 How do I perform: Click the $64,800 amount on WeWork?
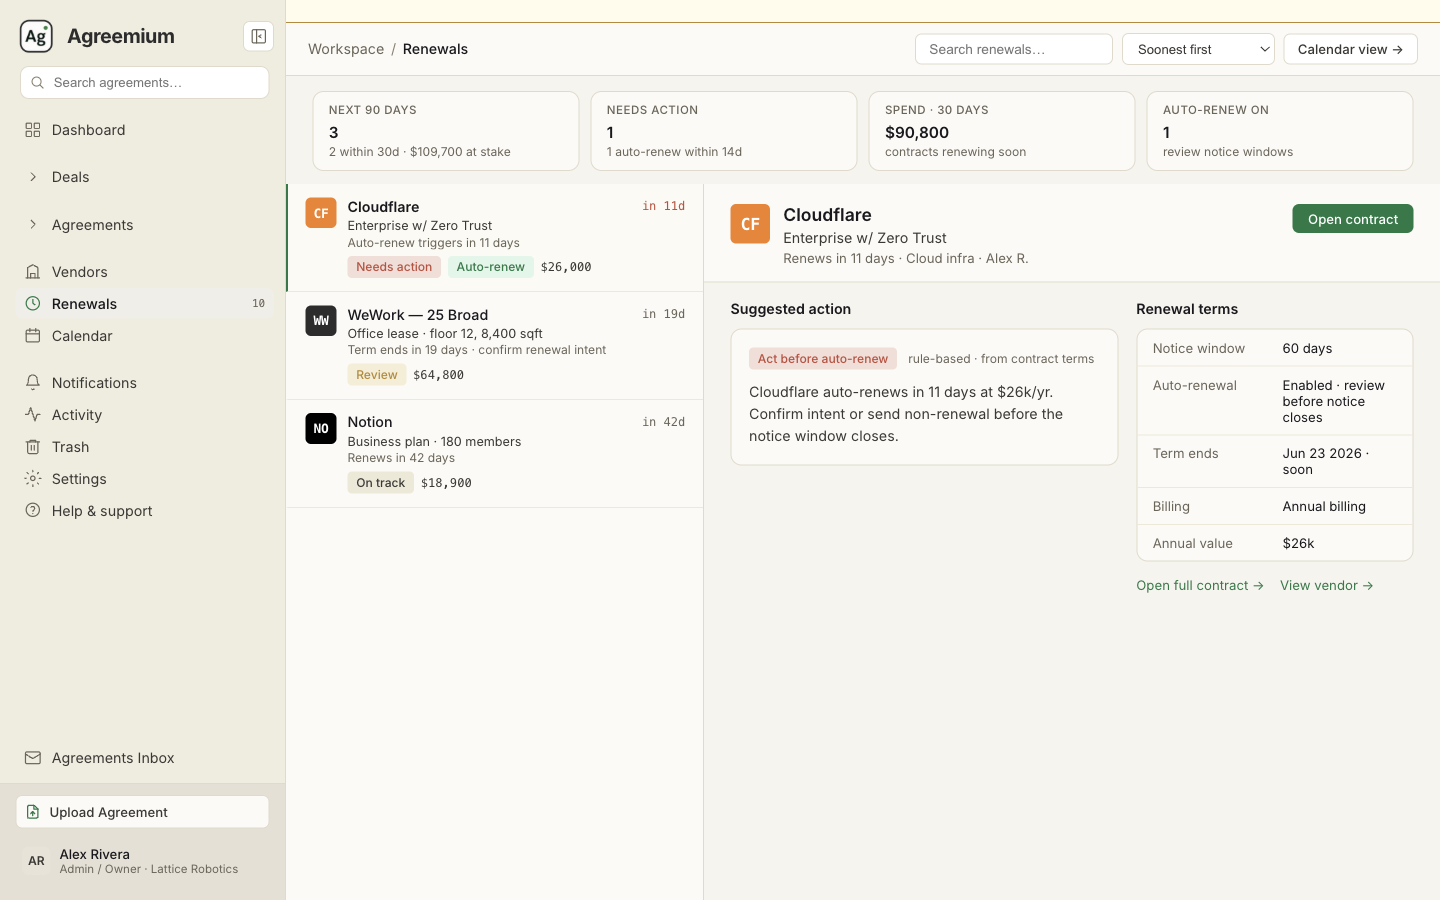439,375
